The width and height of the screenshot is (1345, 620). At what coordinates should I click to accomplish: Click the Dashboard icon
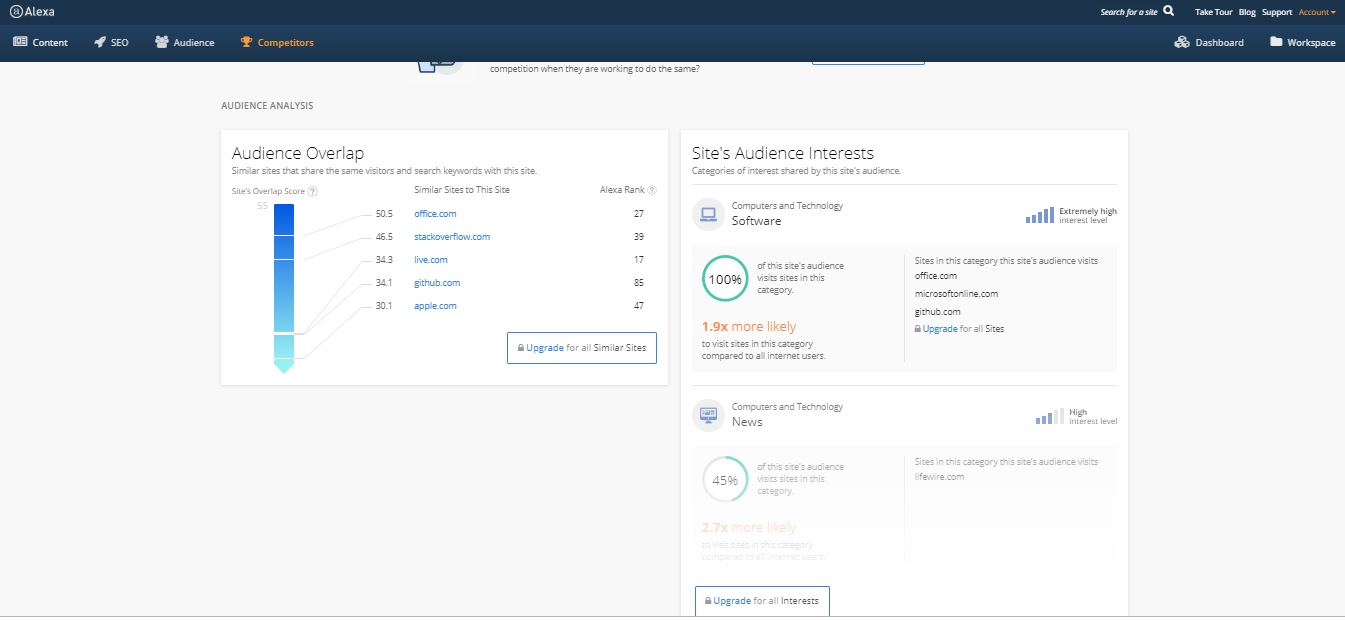tap(1182, 42)
